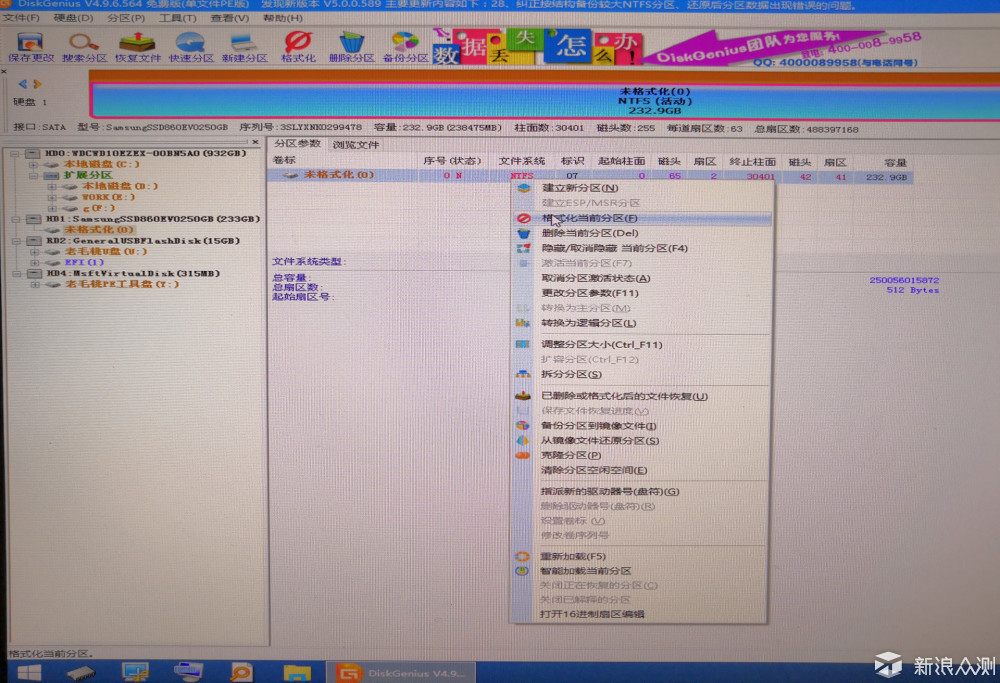Open the magnifier search taskbar icon
This screenshot has width=1000, height=683.
(242, 672)
